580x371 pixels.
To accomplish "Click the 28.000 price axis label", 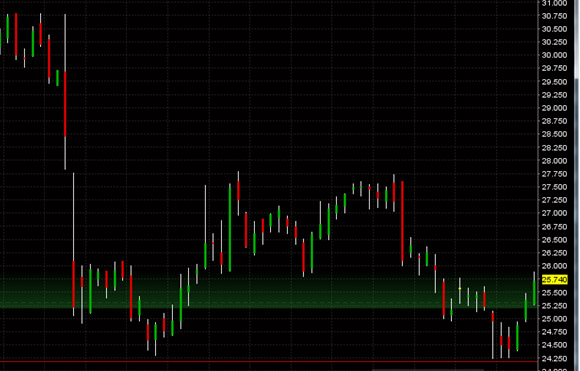I will [554, 161].
